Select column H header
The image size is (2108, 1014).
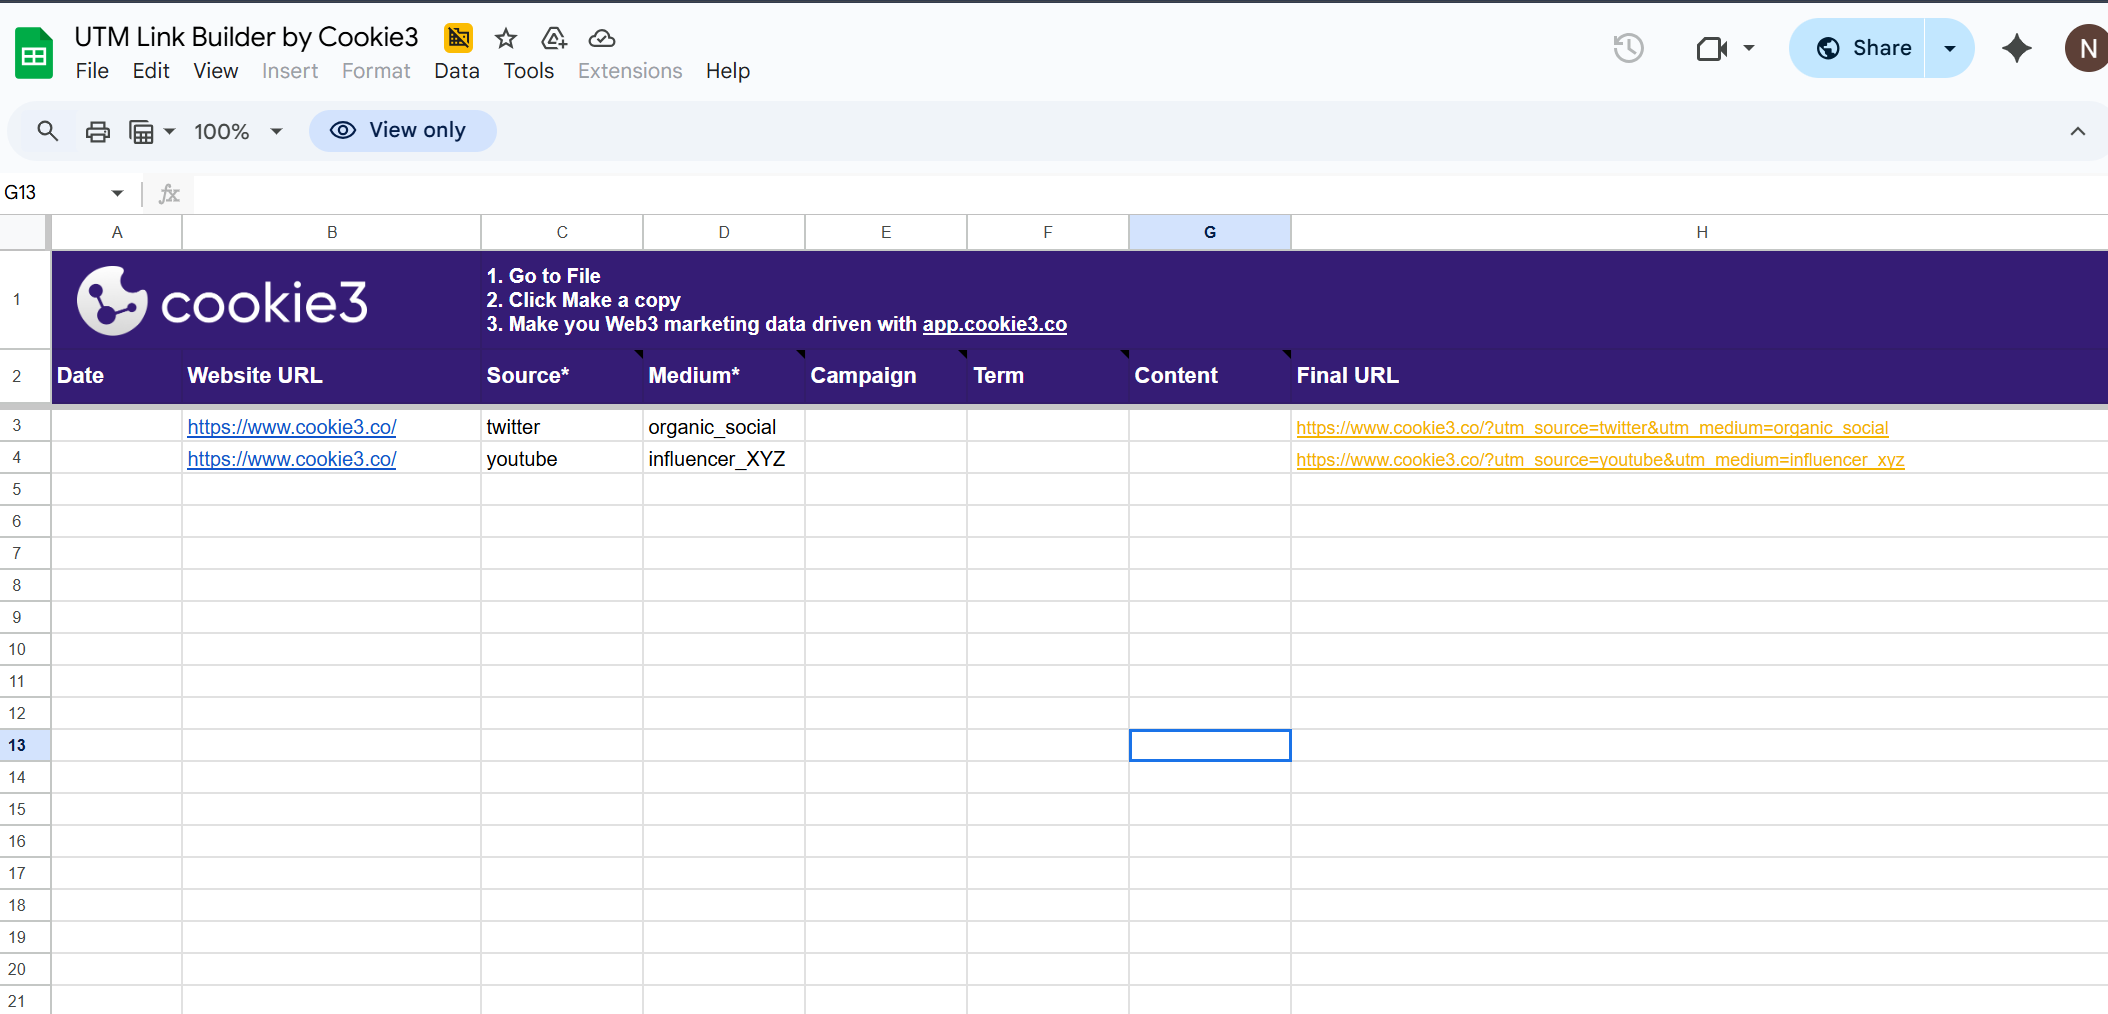coord(1700,232)
